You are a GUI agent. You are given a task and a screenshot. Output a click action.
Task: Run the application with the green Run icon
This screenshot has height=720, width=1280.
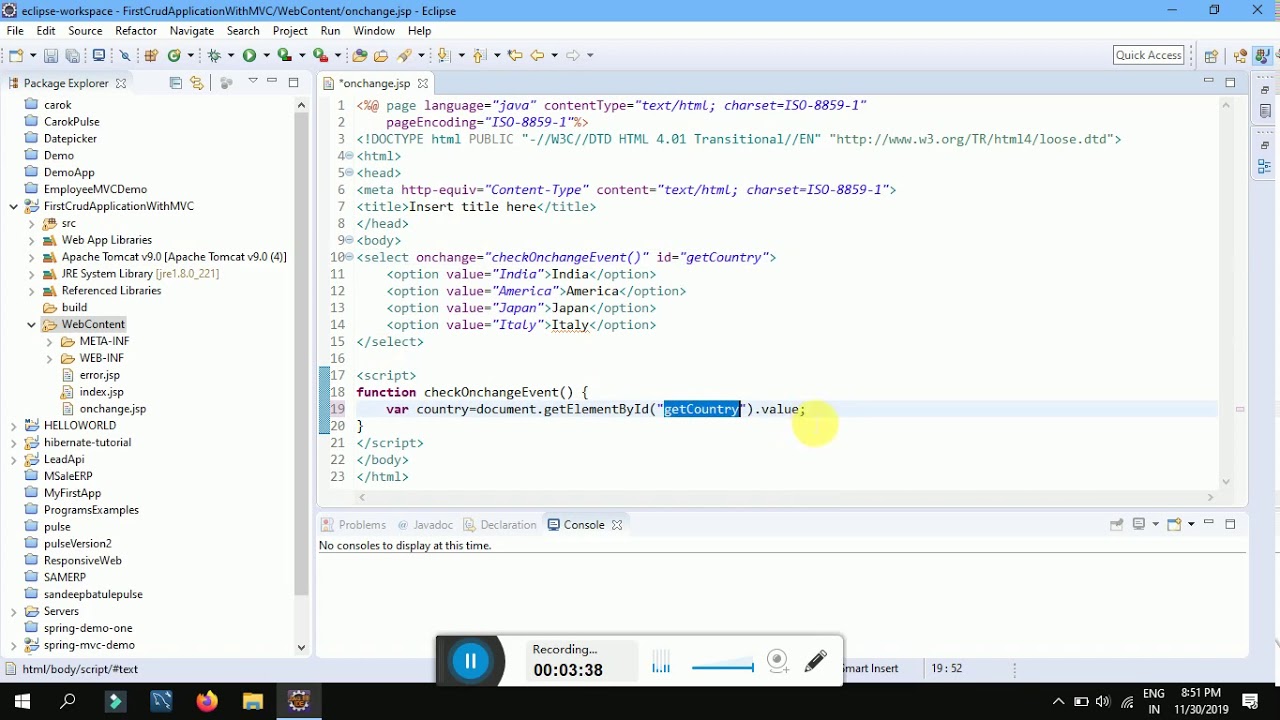(x=249, y=55)
